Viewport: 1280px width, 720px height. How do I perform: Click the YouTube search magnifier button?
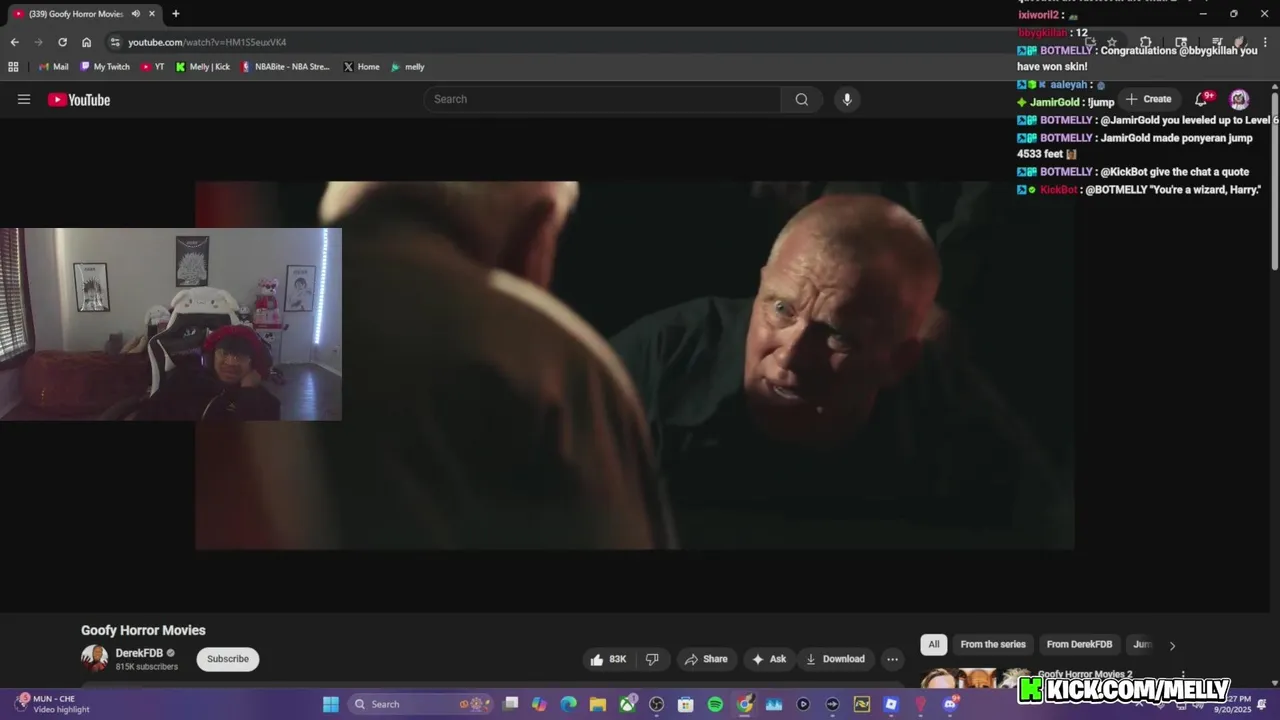(801, 99)
